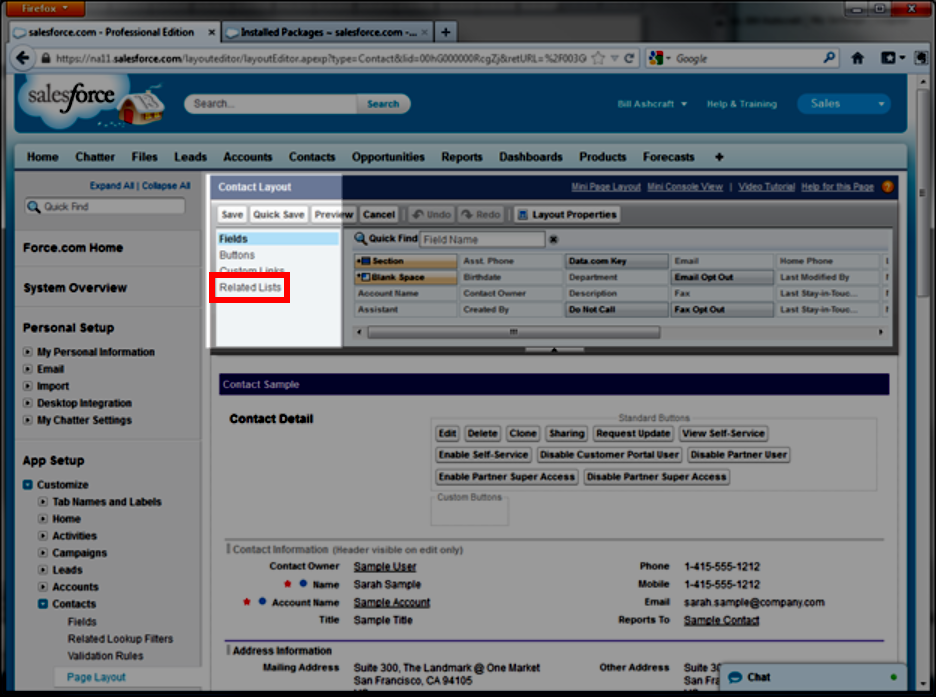Click the salesforce Search text field
The height and width of the screenshot is (697, 936).
(271, 104)
